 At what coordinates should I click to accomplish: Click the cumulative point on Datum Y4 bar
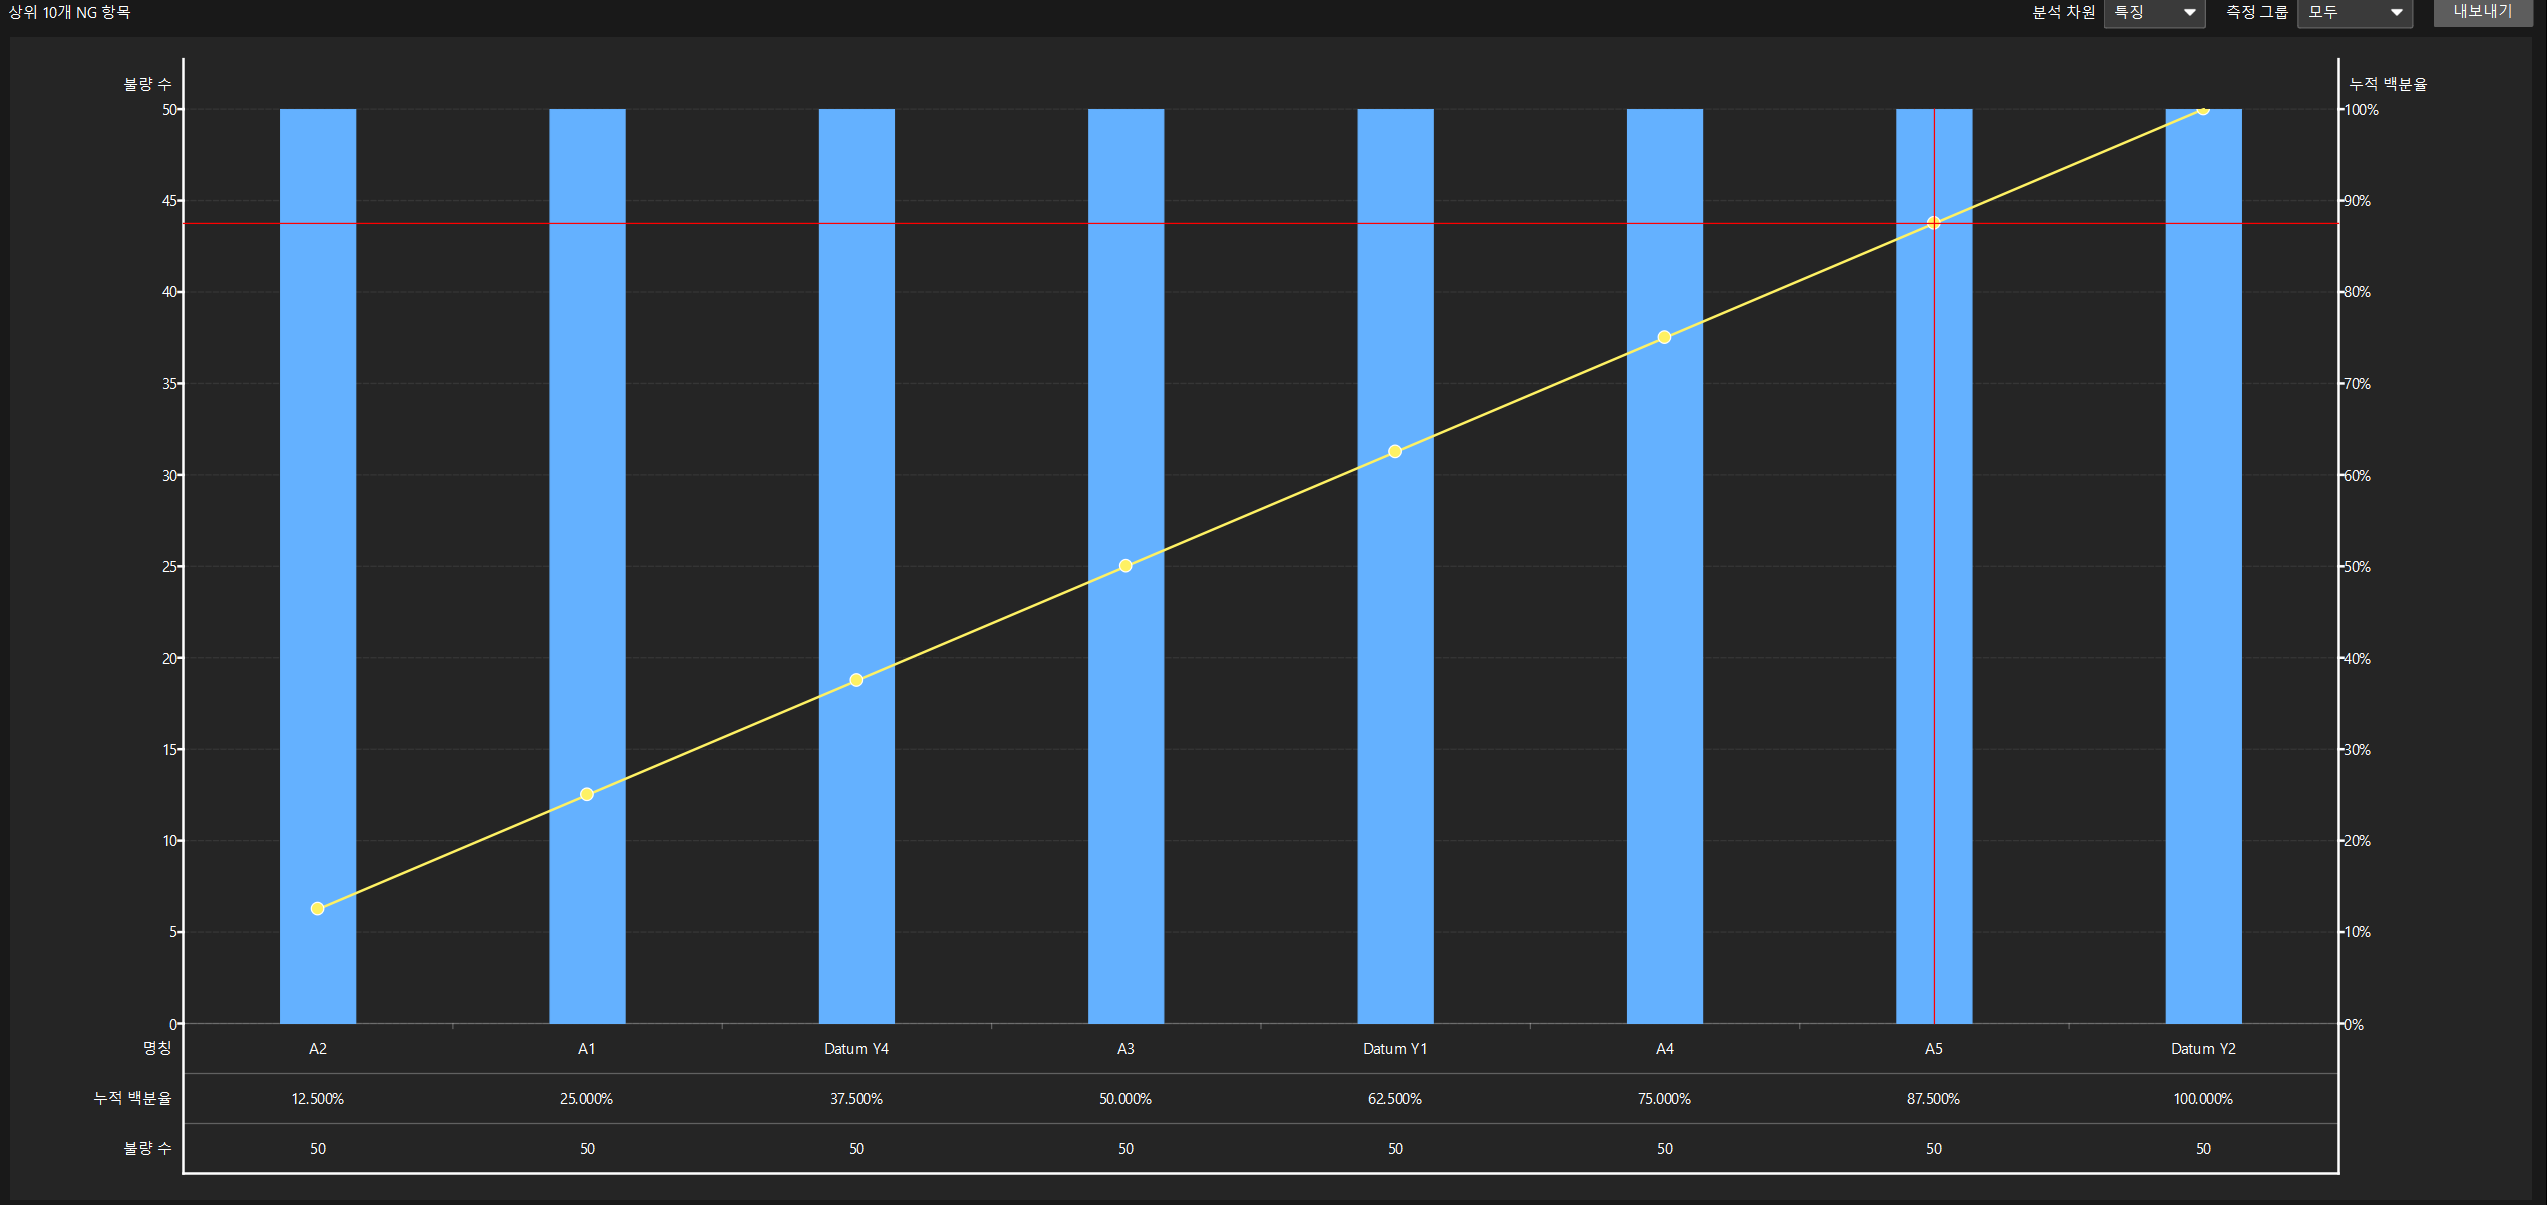pyautogui.click(x=857, y=680)
